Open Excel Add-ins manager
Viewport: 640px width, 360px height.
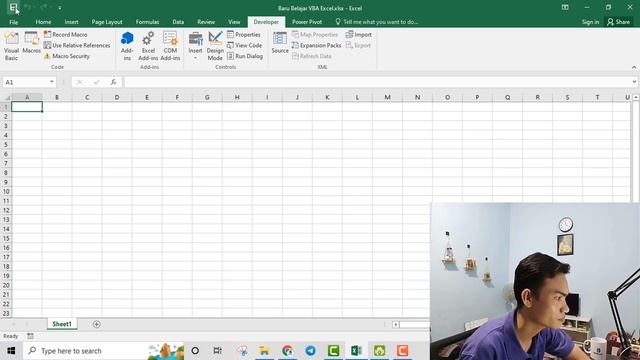pyautogui.click(x=148, y=46)
